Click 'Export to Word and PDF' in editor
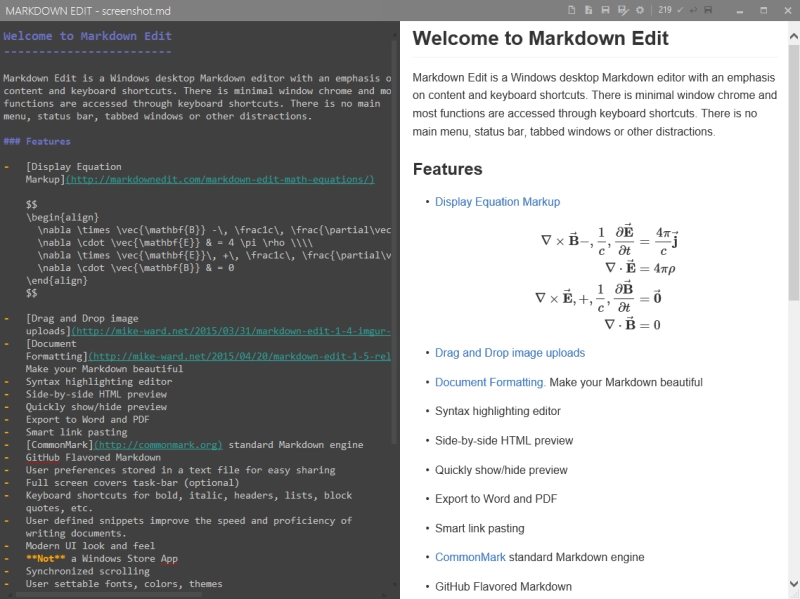Image resolution: width=800 pixels, height=599 pixels. (88, 419)
